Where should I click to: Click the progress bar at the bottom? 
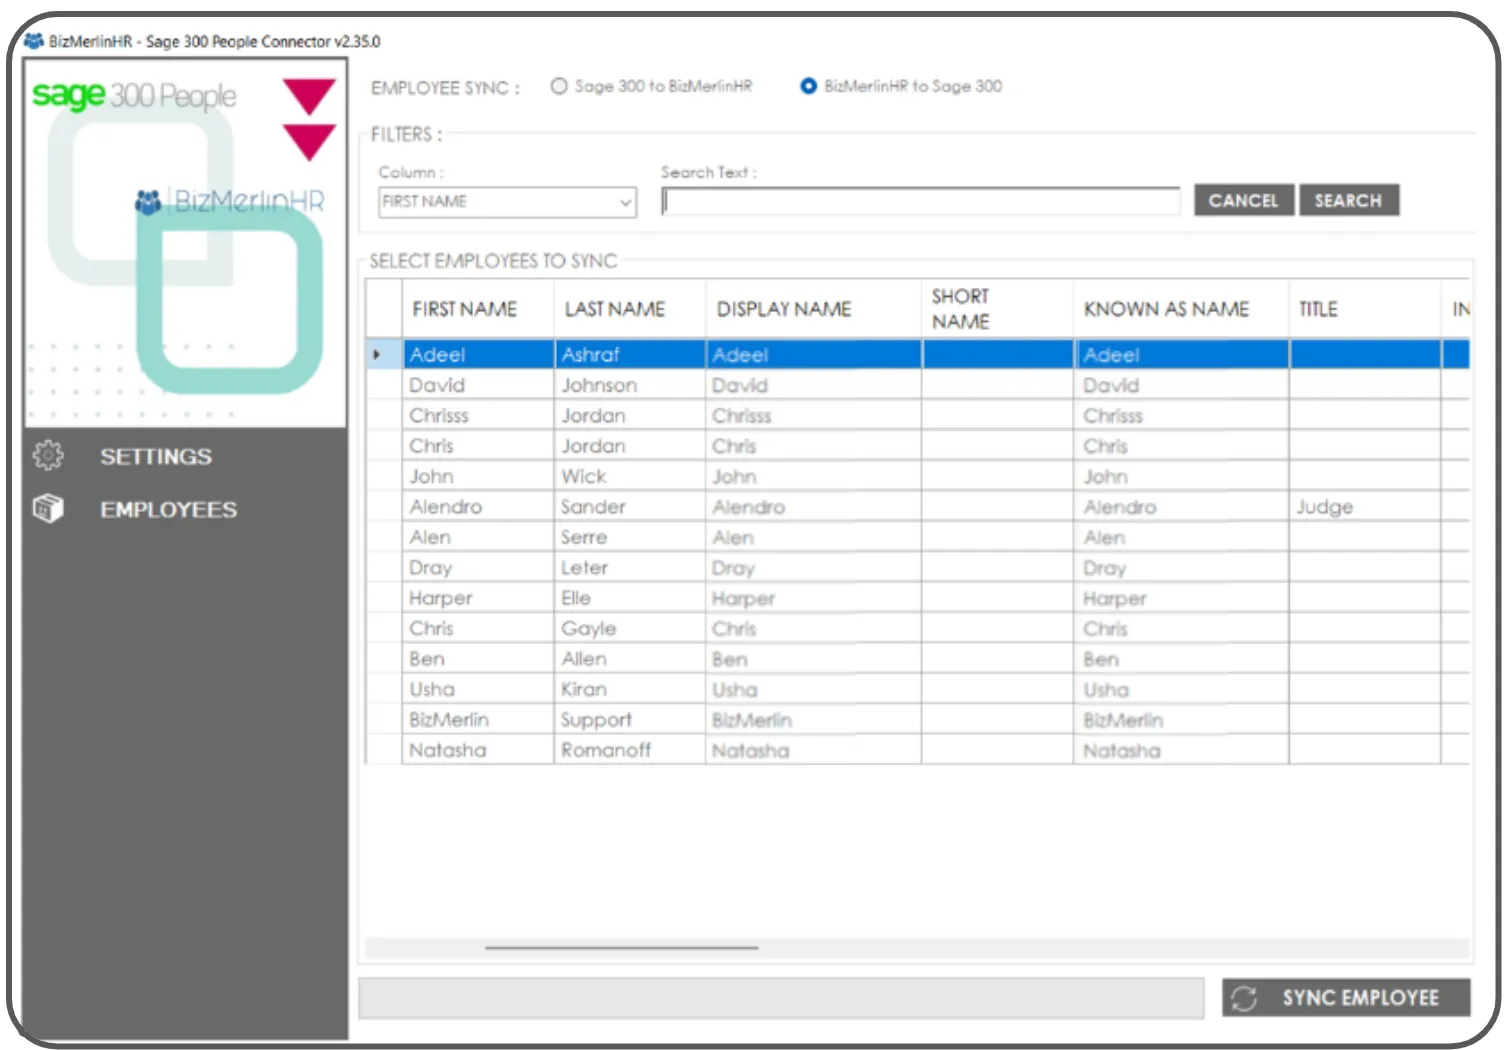tap(781, 998)
